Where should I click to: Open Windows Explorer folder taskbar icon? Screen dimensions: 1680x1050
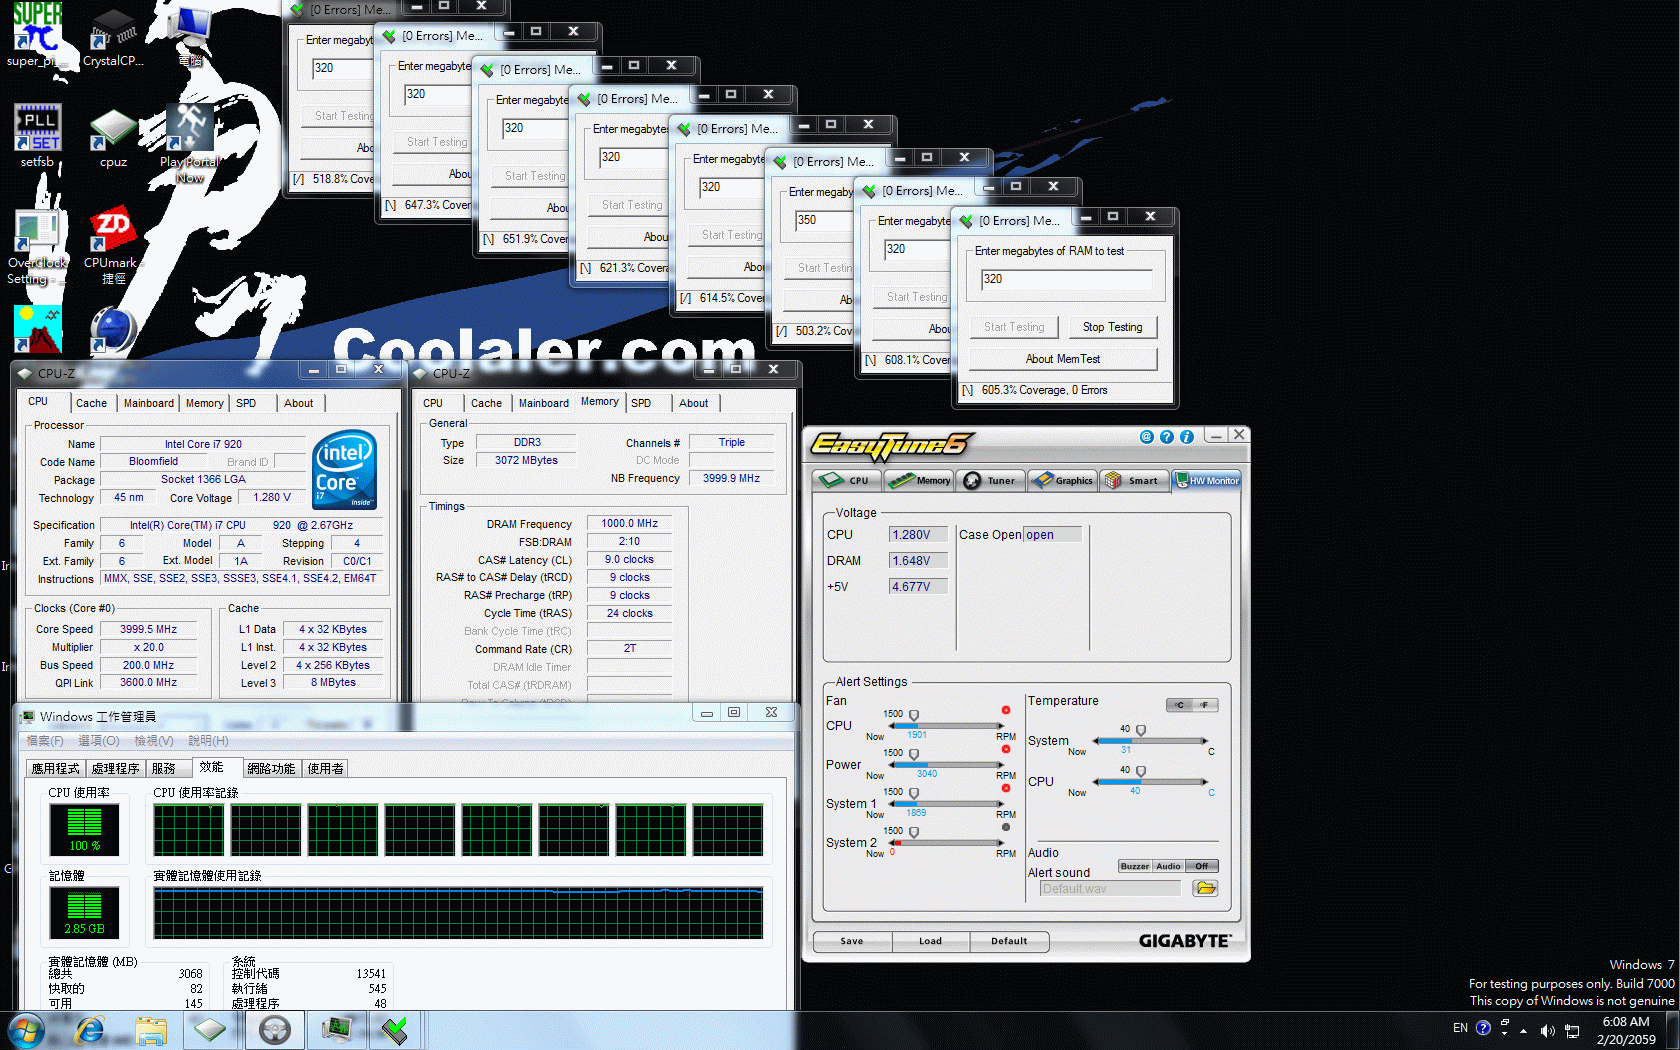[151, 1030]
